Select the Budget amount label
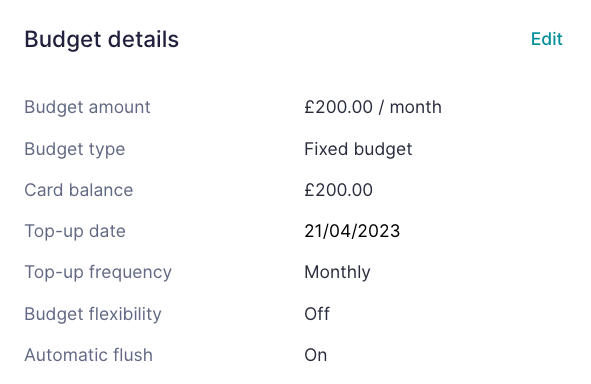This screenshot has height=384, width=591. (87, 107)
